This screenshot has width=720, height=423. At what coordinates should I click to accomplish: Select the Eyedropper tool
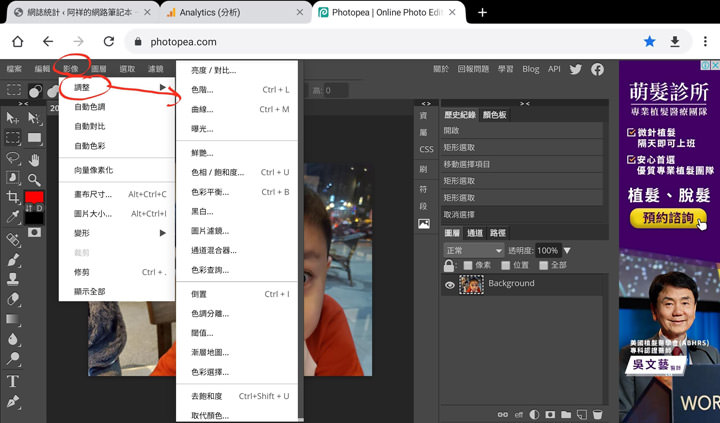pyautogui.click(x=13, y=216)
